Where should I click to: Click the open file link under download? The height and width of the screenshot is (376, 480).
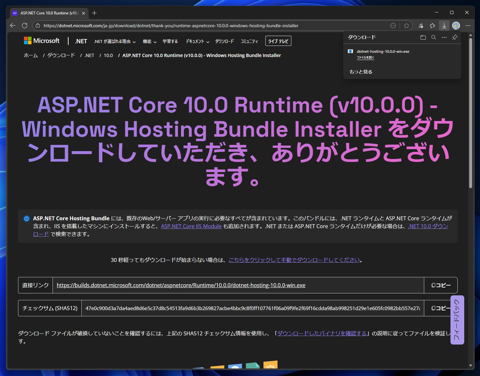[365, 58]
